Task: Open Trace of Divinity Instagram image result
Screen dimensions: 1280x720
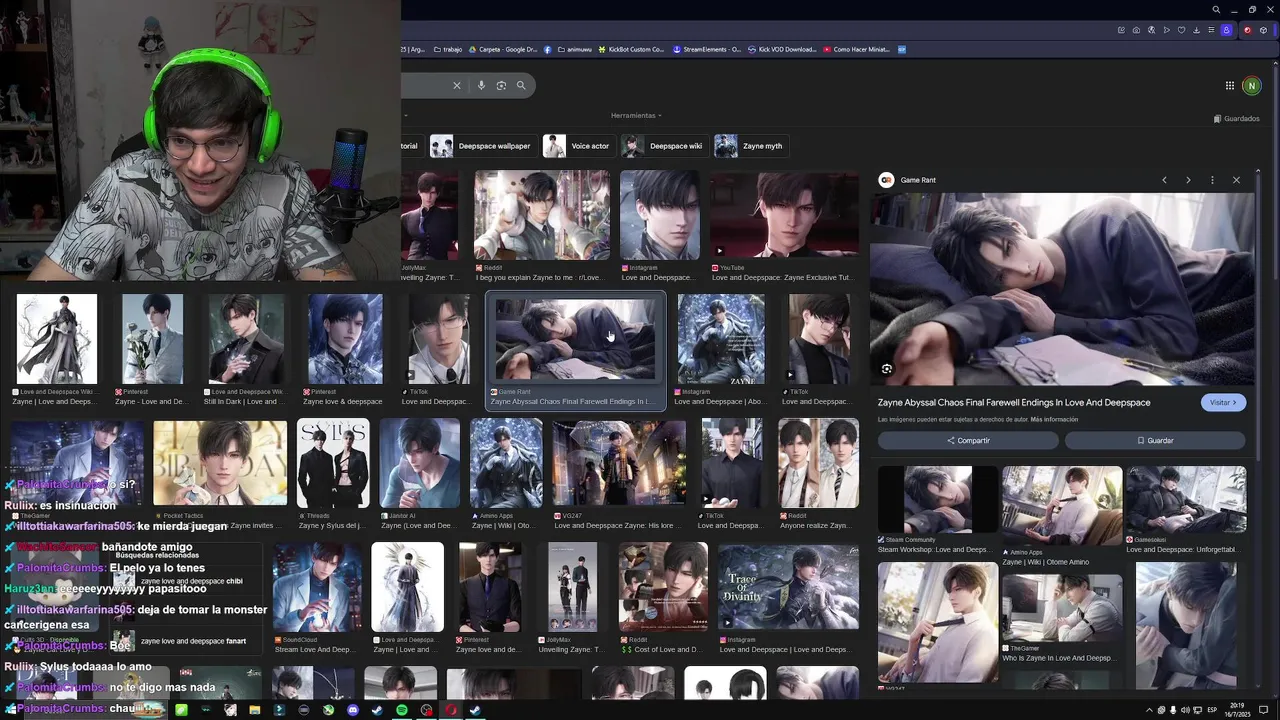Action: [x=788, y=587]
